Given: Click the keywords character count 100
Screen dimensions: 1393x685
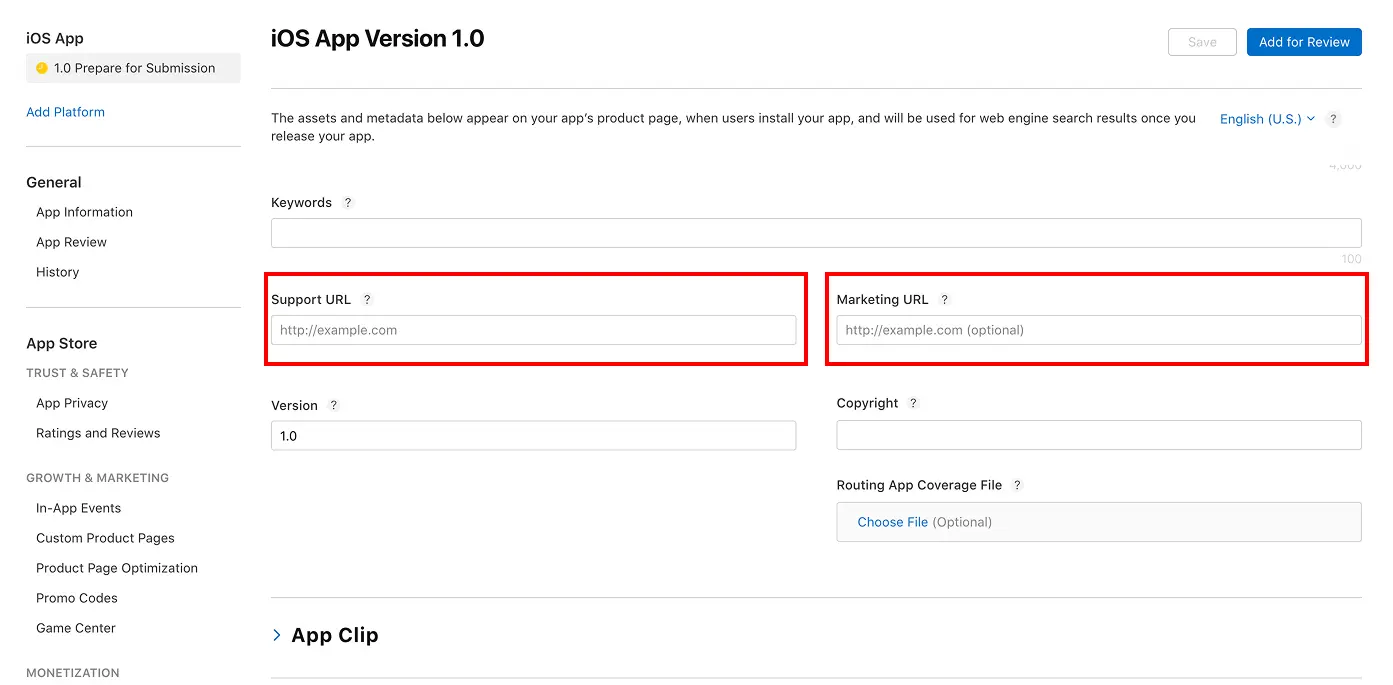Looking at the screenshot, I should (x=1351, y=259).
